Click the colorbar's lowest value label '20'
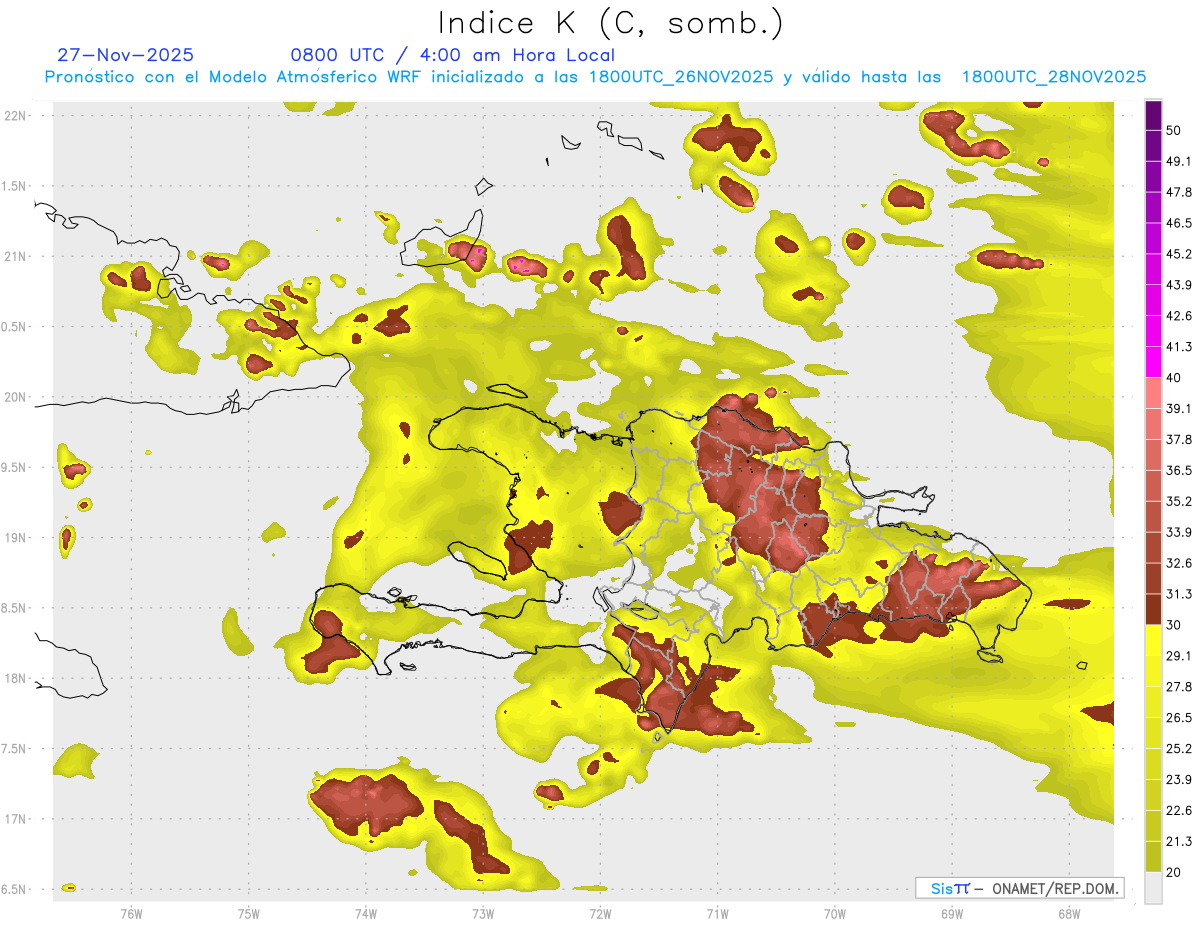This screenshot has width=1200, height=927. [x=1174, y=872]
